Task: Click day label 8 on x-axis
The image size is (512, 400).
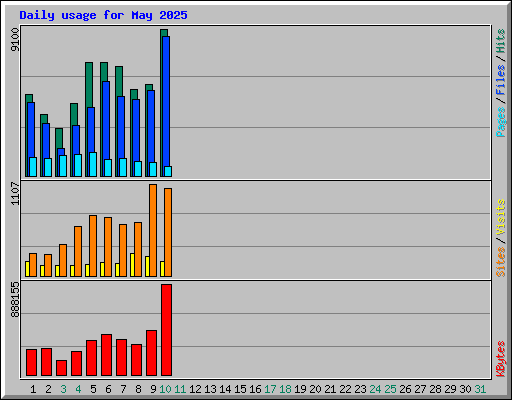Action: 138,389
